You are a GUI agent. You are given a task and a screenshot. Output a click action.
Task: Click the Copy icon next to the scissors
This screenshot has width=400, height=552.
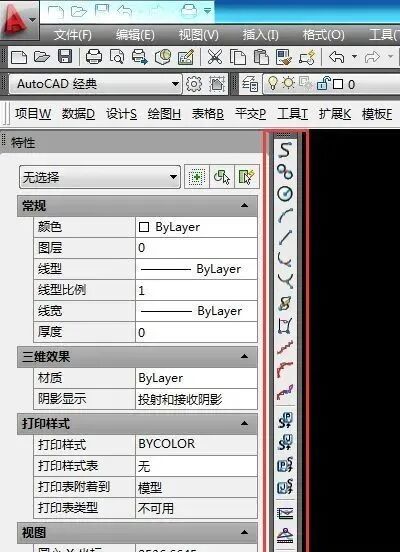click(238, 56)
